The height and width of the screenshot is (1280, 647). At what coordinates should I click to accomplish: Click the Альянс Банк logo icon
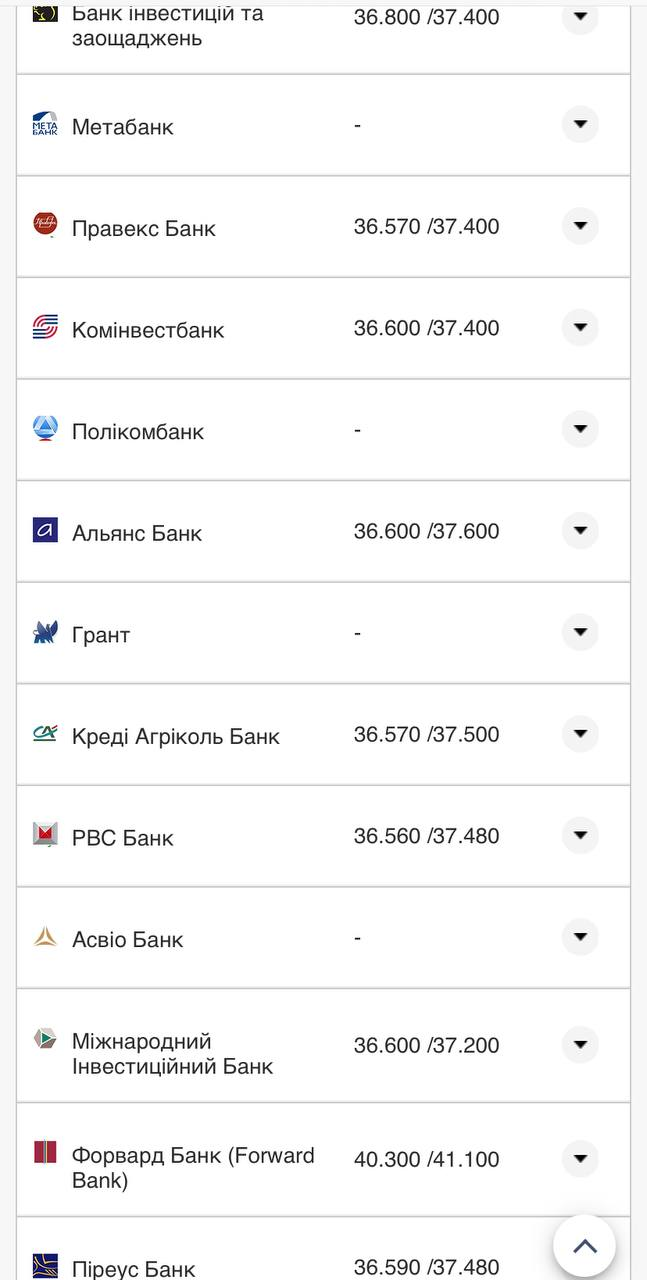tap(45, 530)
